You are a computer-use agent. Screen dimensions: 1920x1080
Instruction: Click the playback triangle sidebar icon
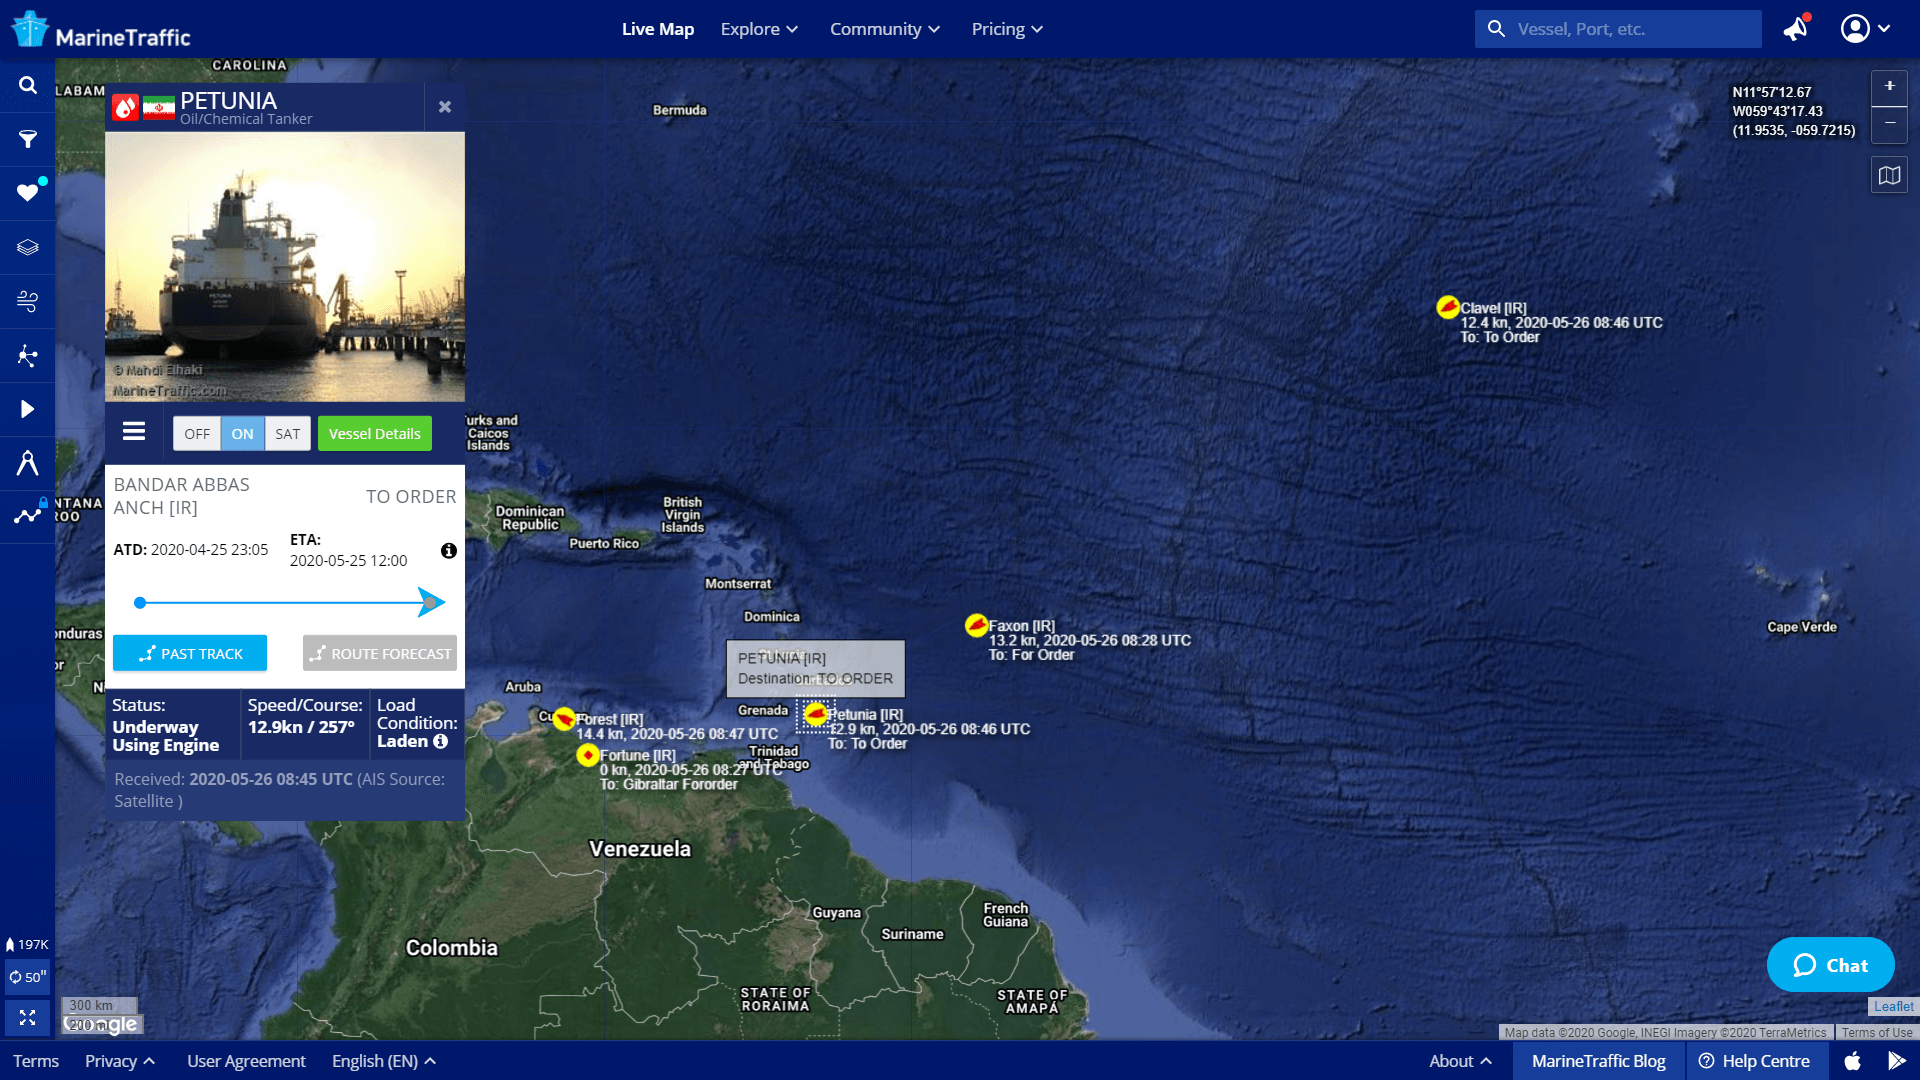coord(28,409)
